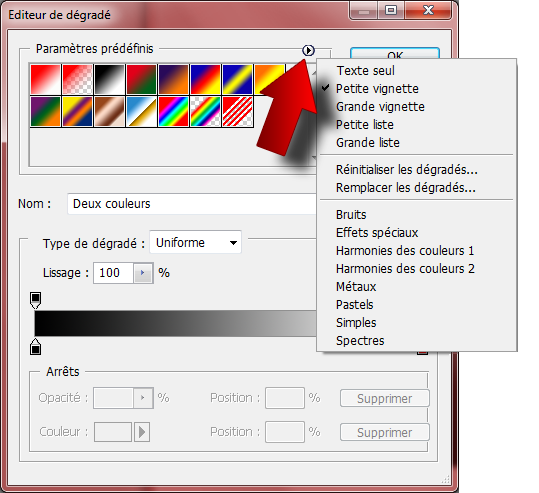Image resolution: width=539 pixels, height=493 pixels.
Task: Pick the red to transparent gradient preset
Action: pyautogui.click(x=77, y=79)
